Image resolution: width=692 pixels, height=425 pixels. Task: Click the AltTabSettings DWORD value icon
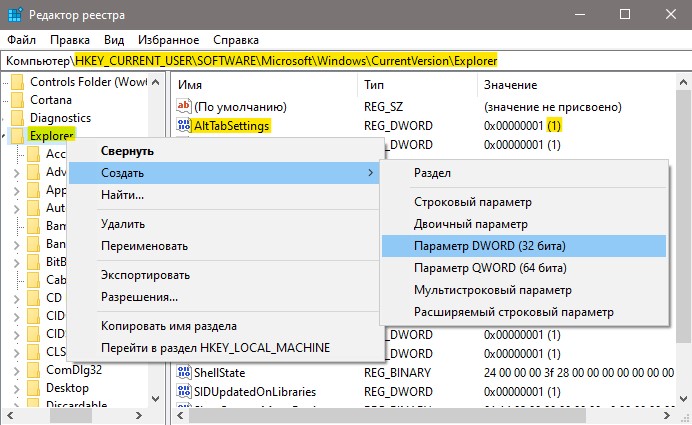[184, 126]
